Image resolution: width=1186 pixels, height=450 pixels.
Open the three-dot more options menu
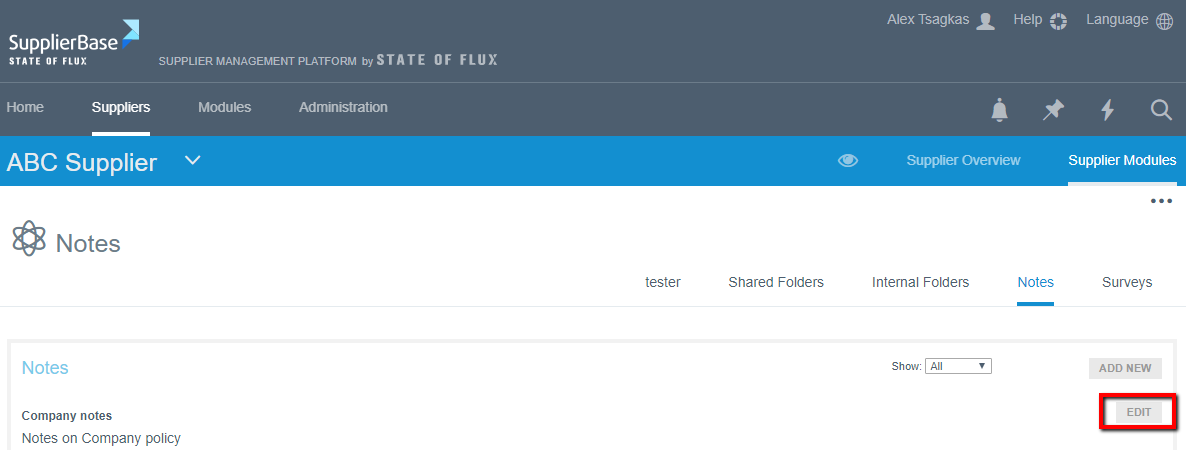[1160, 202]
